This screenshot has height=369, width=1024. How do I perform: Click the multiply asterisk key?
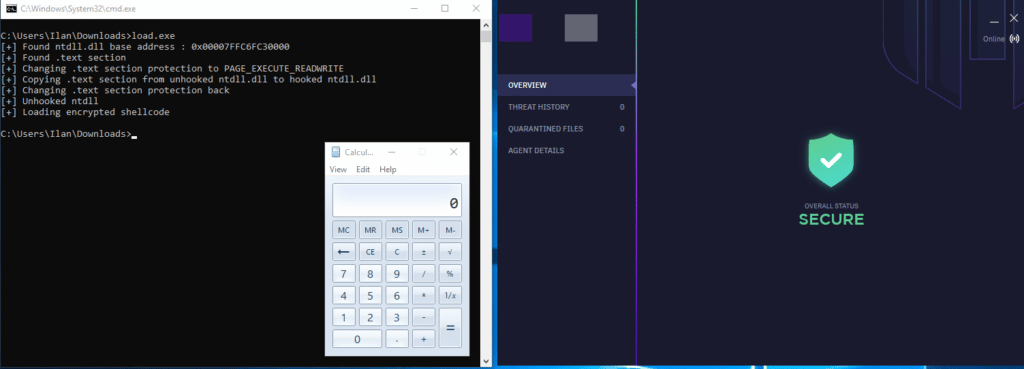423,296
